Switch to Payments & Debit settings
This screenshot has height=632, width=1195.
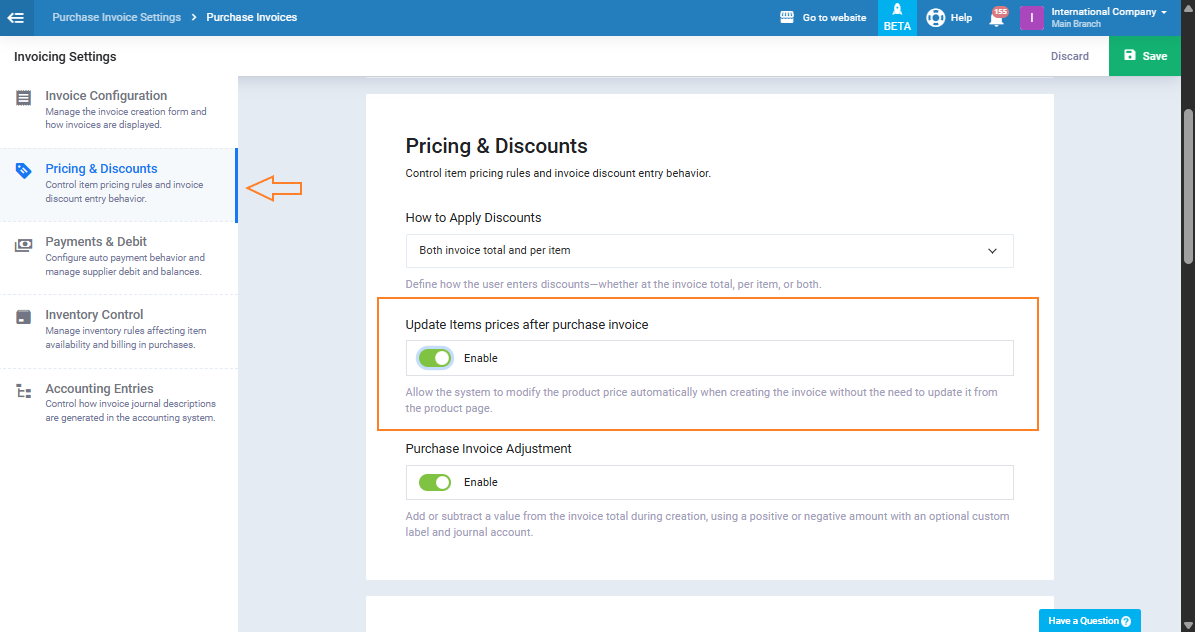coord(96,242)
